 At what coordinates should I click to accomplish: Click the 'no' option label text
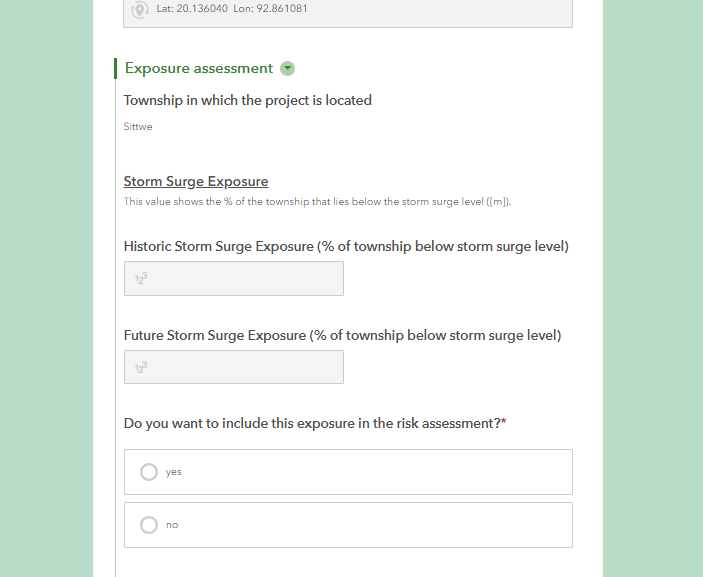(172, 525)
